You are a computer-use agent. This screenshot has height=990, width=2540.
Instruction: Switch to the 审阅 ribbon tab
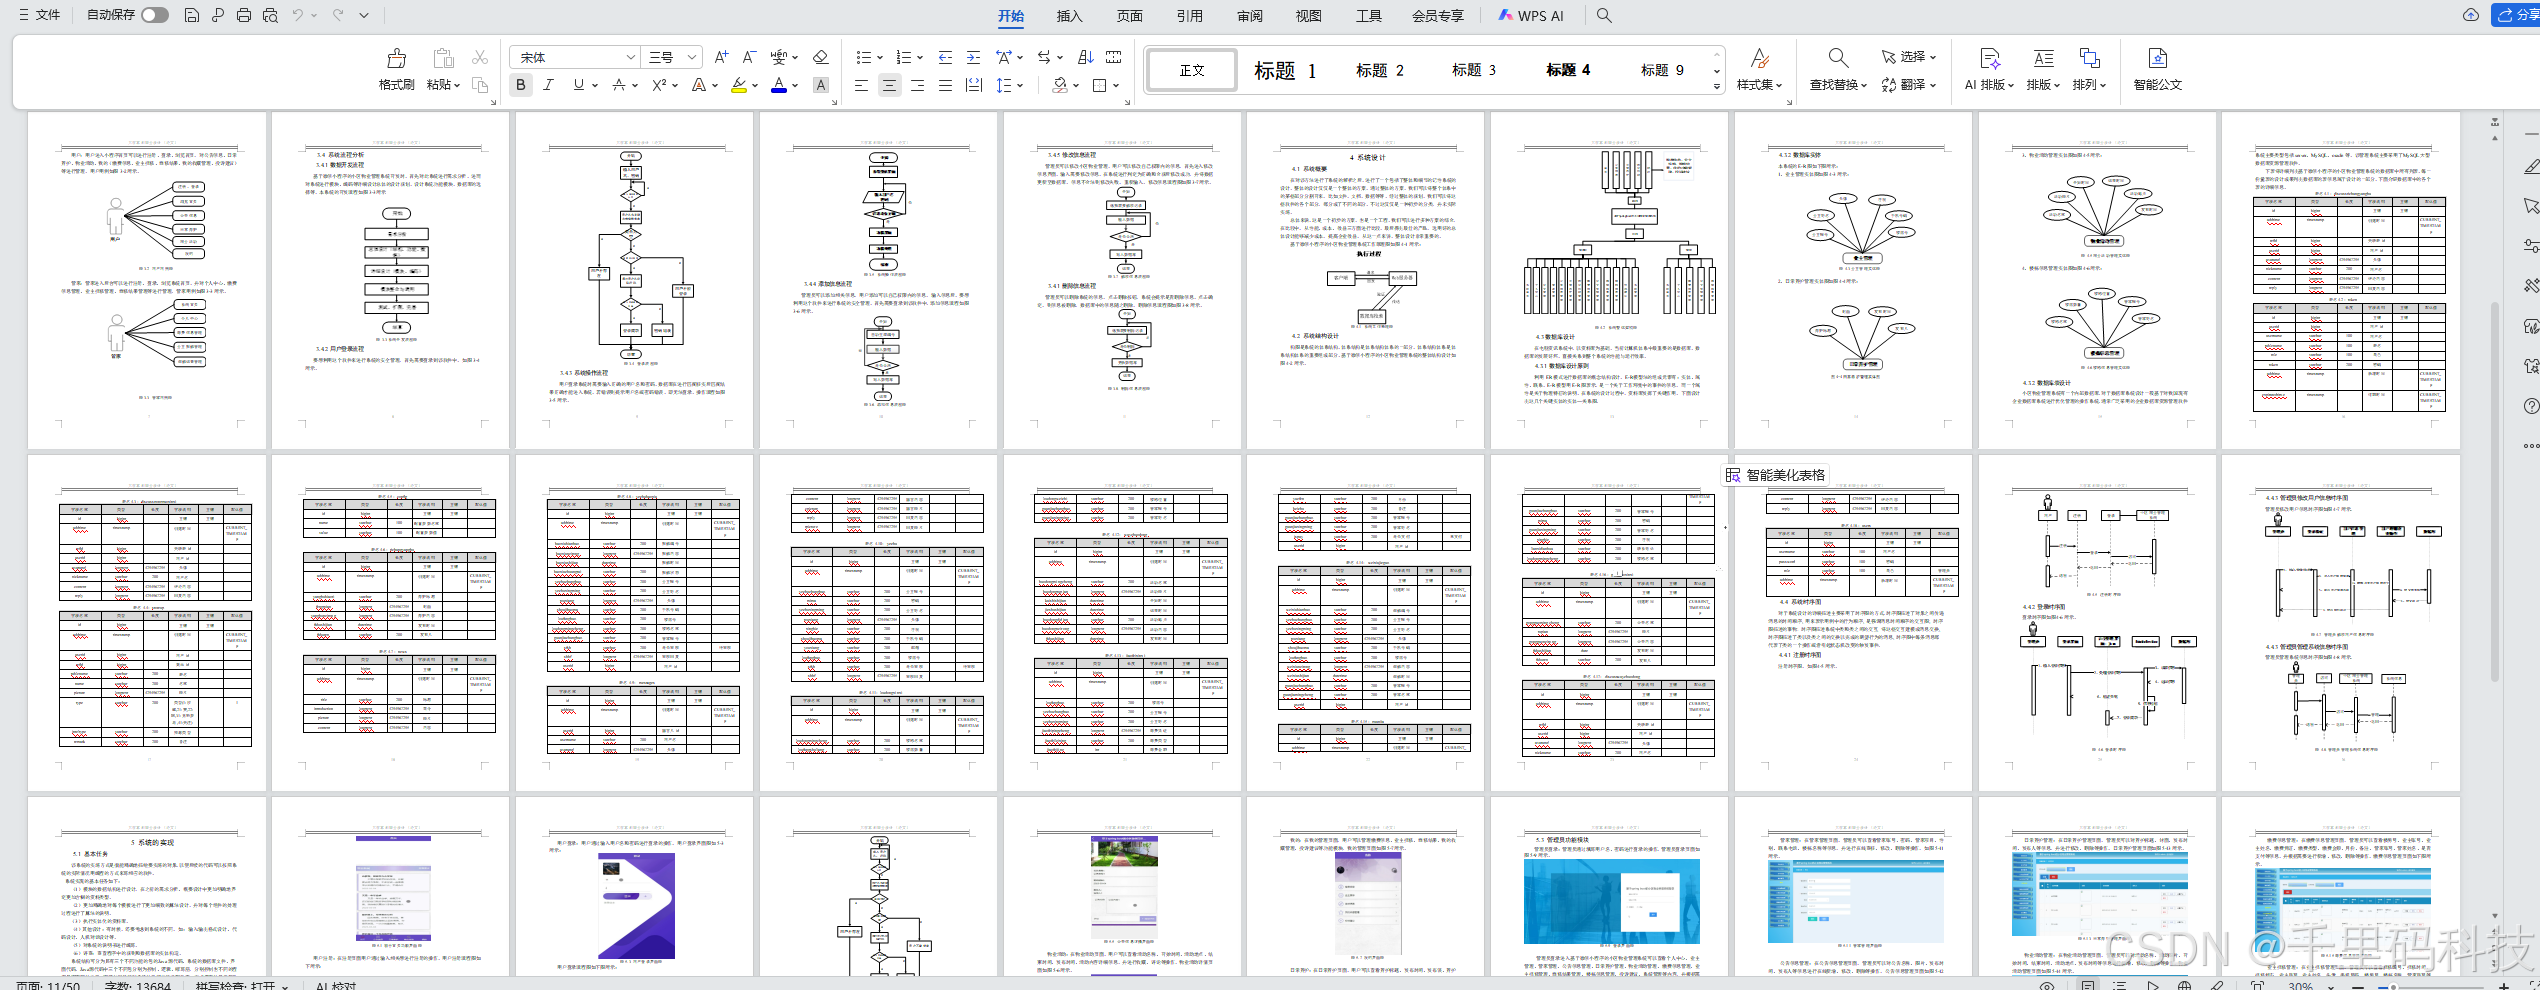(x=1250, y=15)
